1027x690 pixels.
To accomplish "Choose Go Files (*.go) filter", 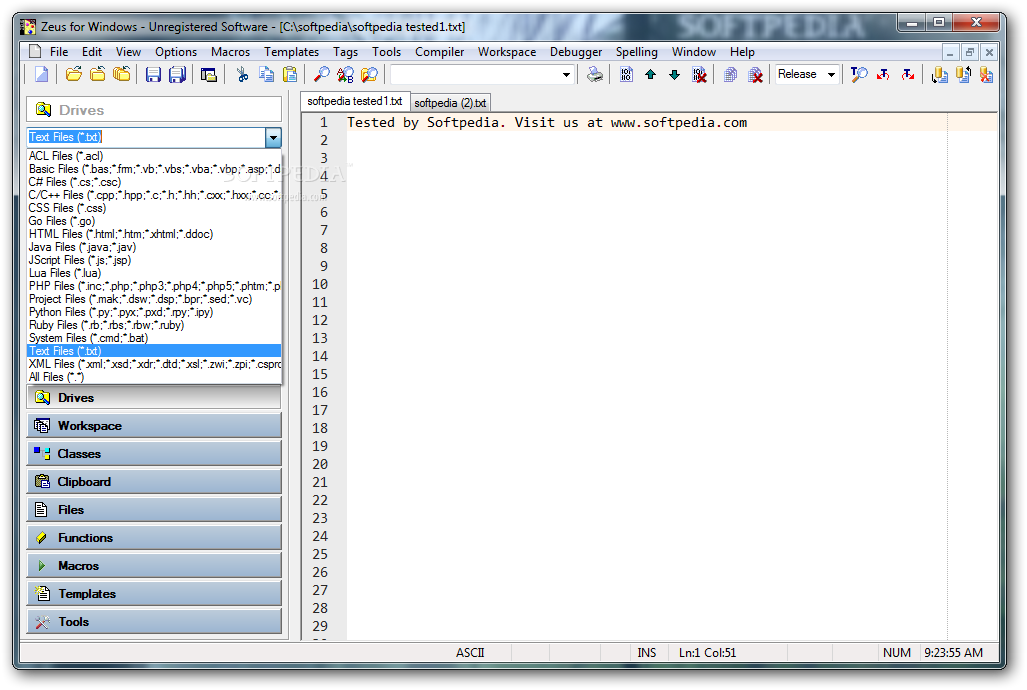I will click(155, 221).
